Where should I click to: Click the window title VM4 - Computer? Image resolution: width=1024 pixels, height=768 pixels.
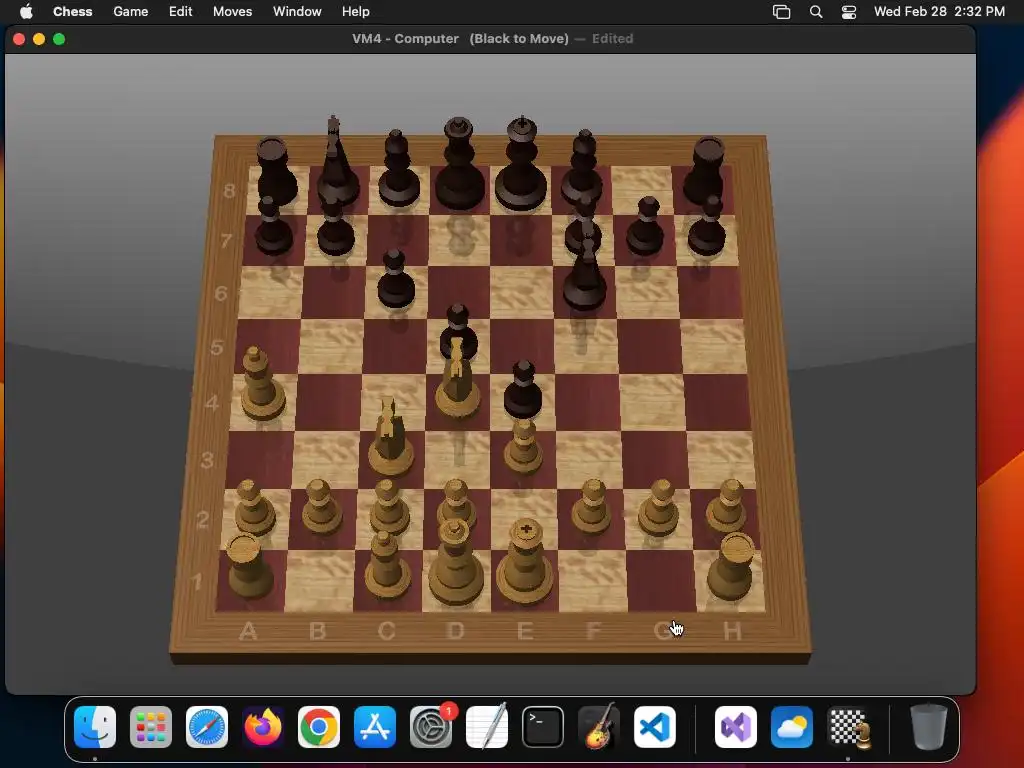point(405,39)
